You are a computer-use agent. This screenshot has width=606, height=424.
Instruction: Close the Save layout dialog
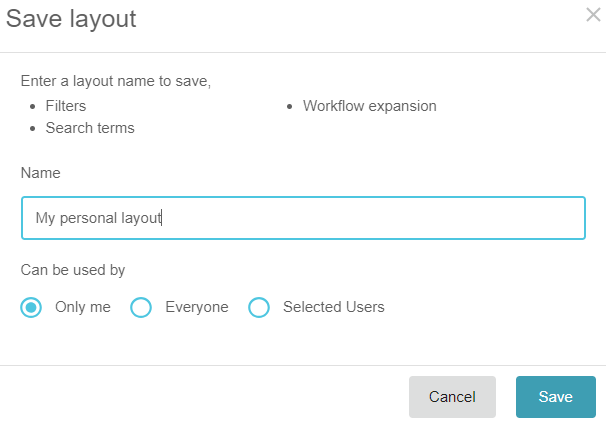[593, 15]
